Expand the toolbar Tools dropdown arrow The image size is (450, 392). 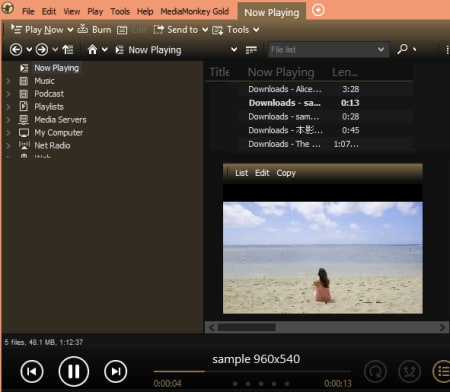click(x=256, y=30)
